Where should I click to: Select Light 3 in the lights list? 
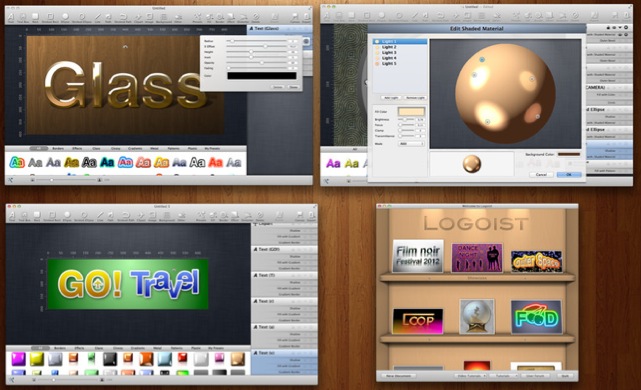pos(389,53)
